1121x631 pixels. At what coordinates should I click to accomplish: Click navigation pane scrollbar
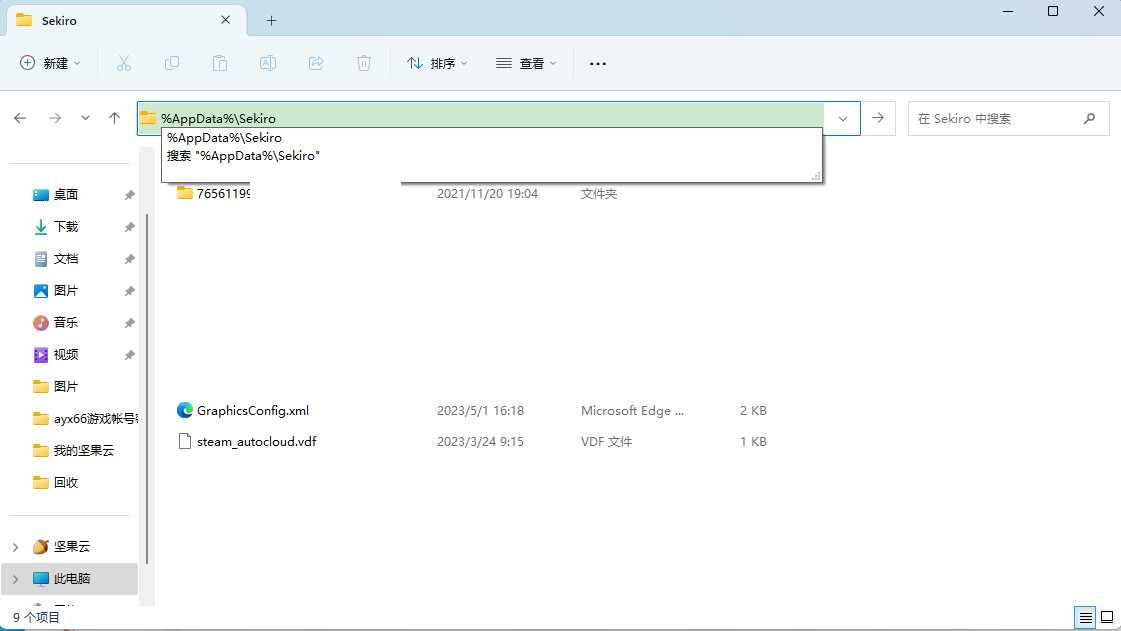click(147, 389)
